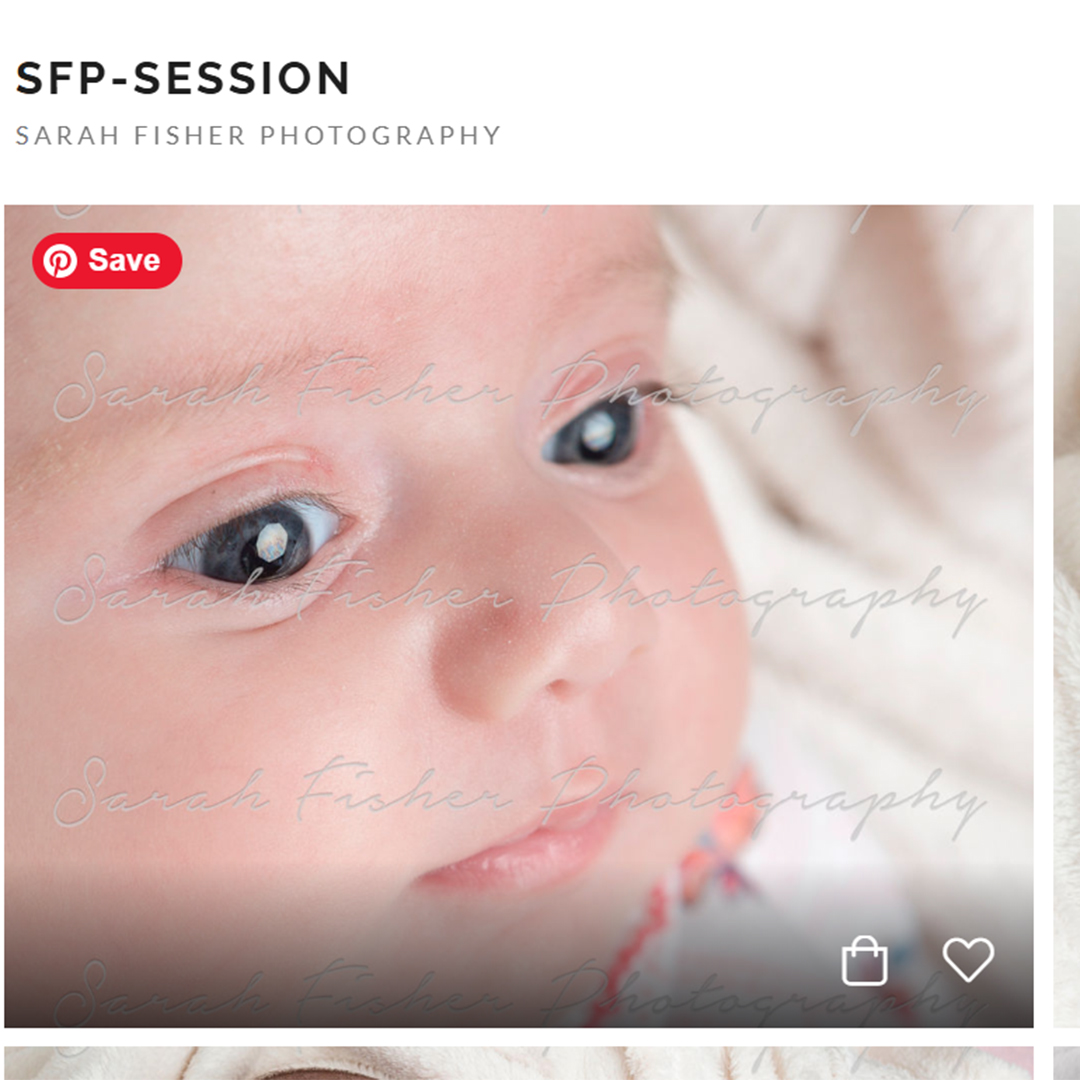Click the SFP-SESSION gallery title
This screenshot has width=1080, height=1080.
tap(183, 79)
